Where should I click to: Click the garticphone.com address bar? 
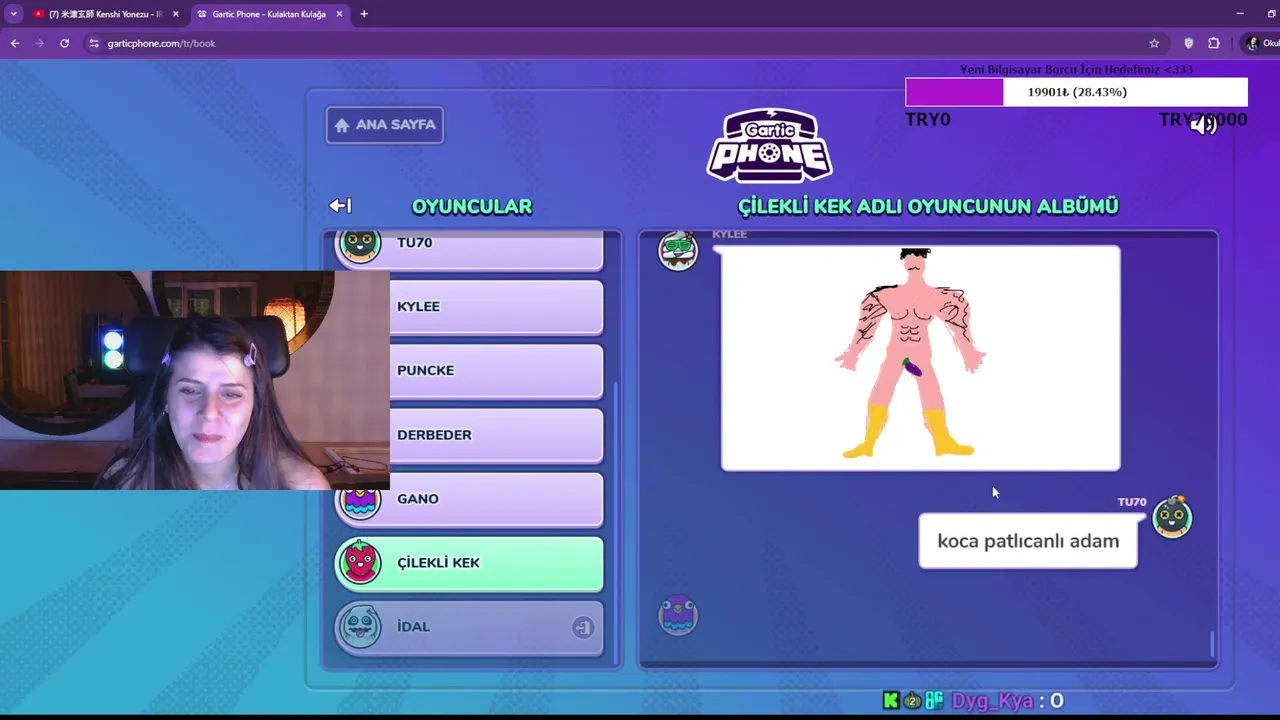620,43
